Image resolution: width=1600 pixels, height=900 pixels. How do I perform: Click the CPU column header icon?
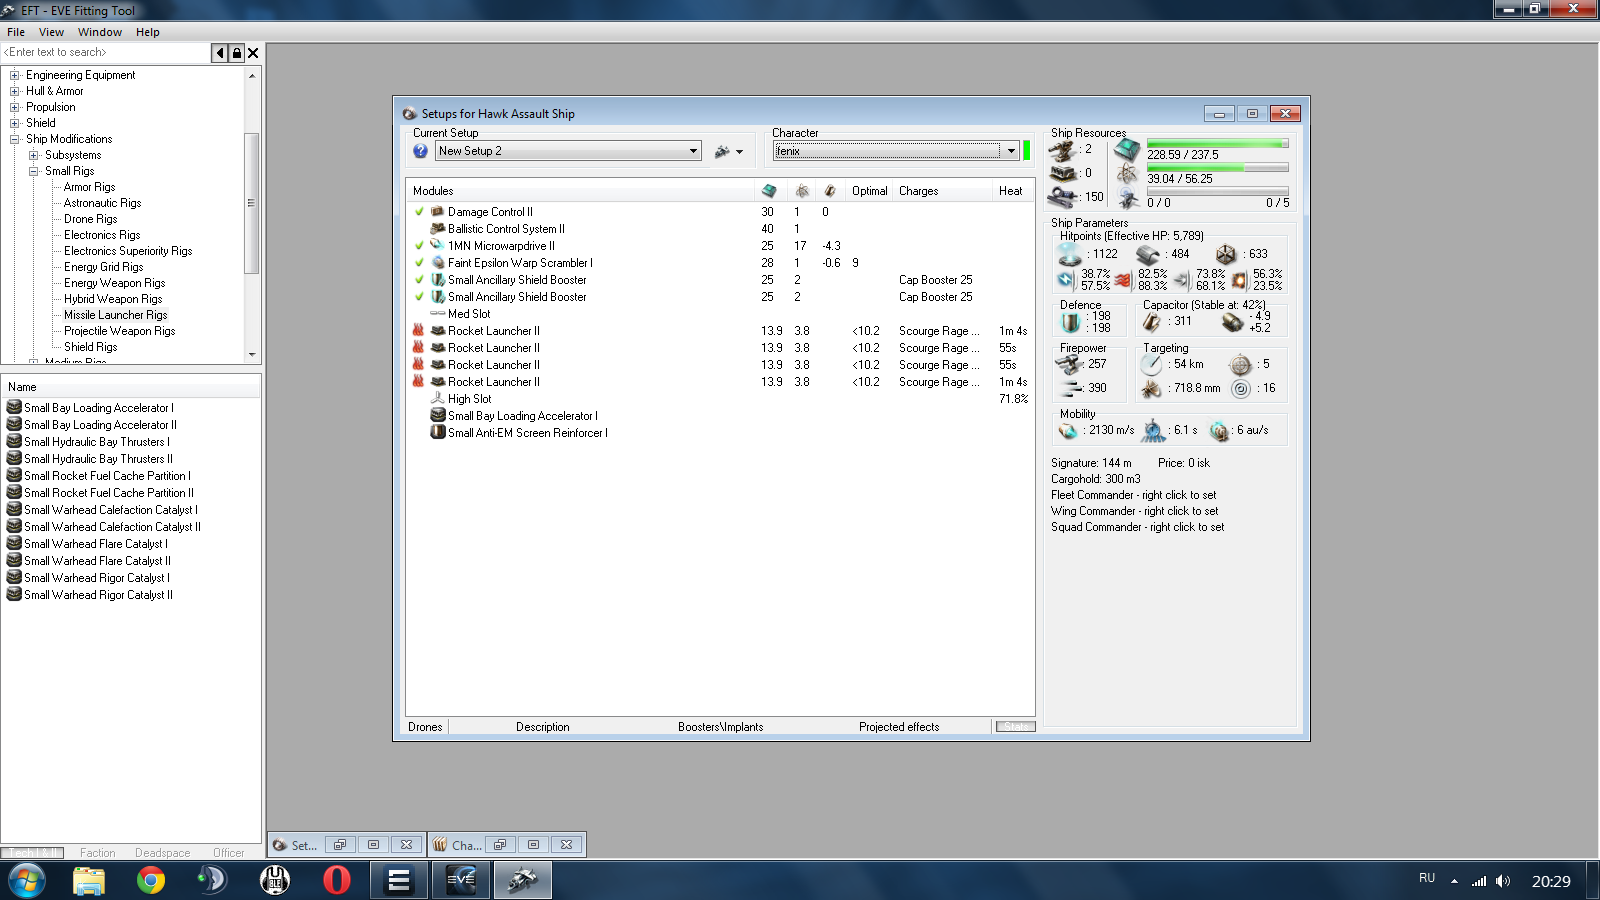point(768,191)
